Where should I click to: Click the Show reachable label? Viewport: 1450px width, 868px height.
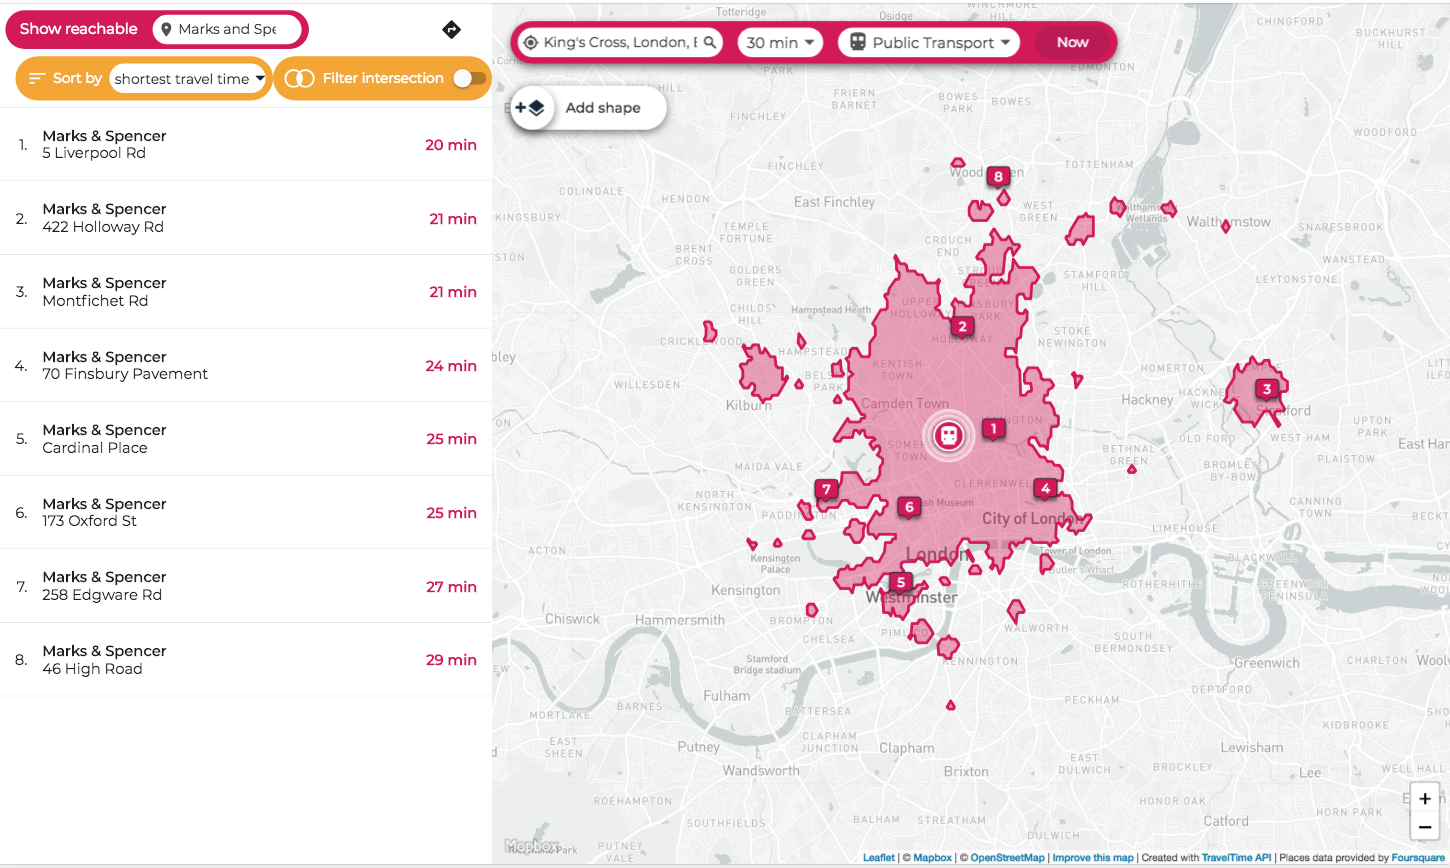tap(79, 29)
